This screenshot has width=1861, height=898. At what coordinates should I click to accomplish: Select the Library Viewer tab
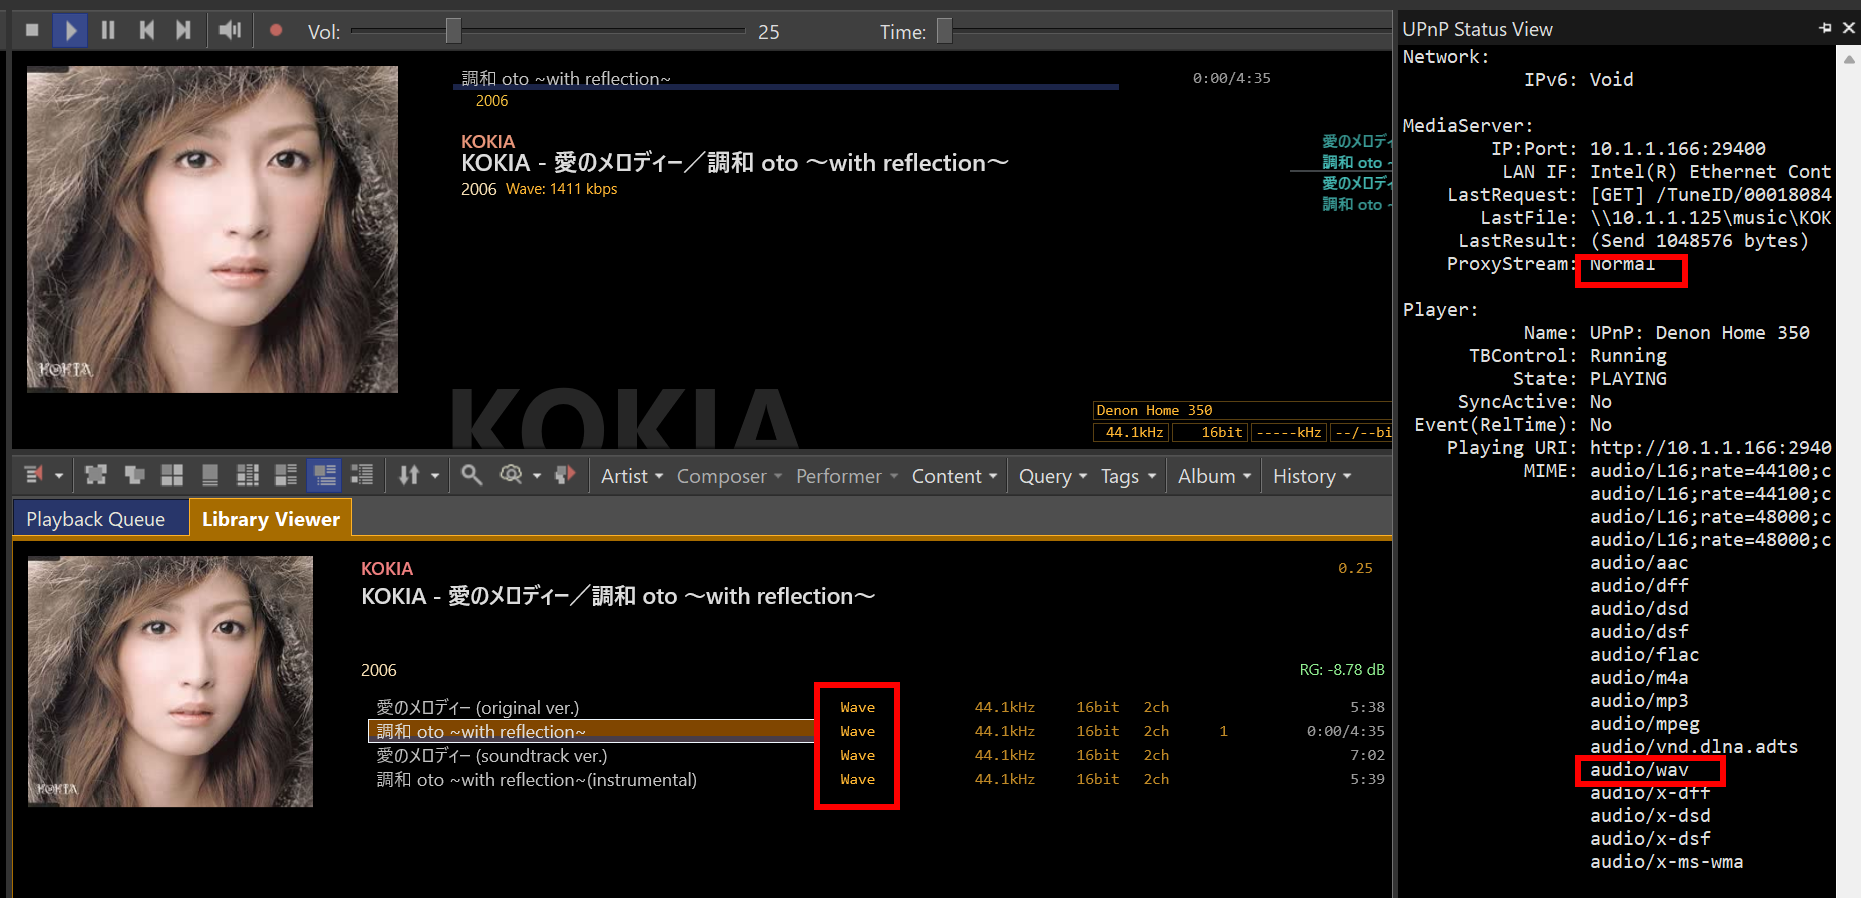pyautogui.click(x=270, y=519)
